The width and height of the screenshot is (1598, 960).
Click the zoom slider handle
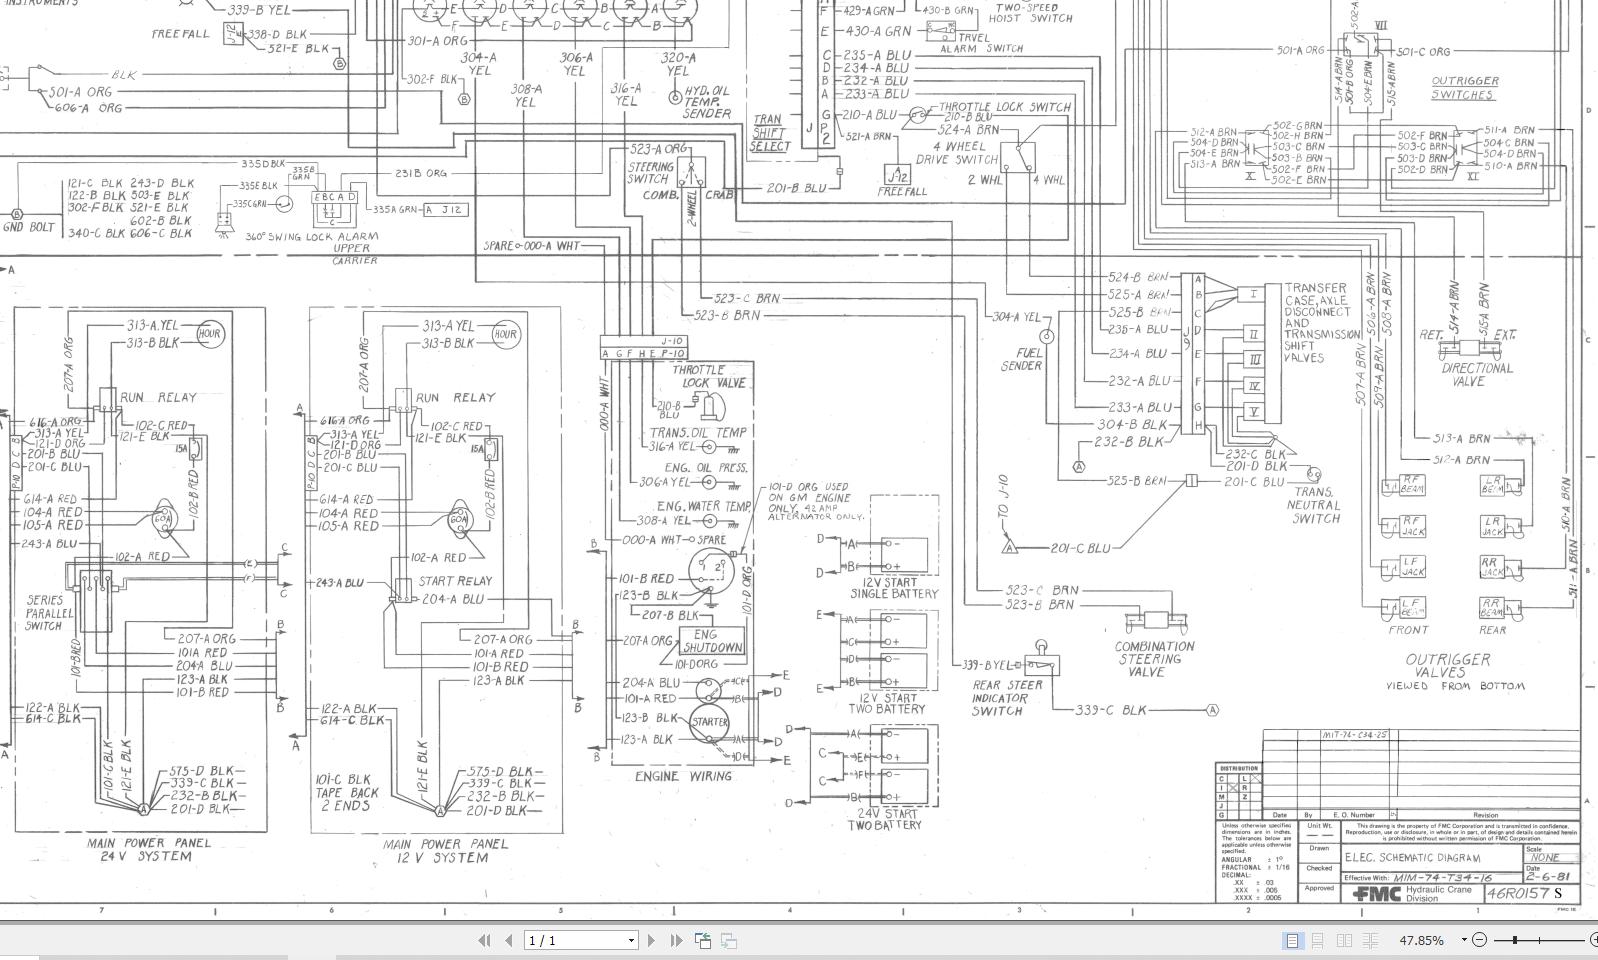[1516, 940]
